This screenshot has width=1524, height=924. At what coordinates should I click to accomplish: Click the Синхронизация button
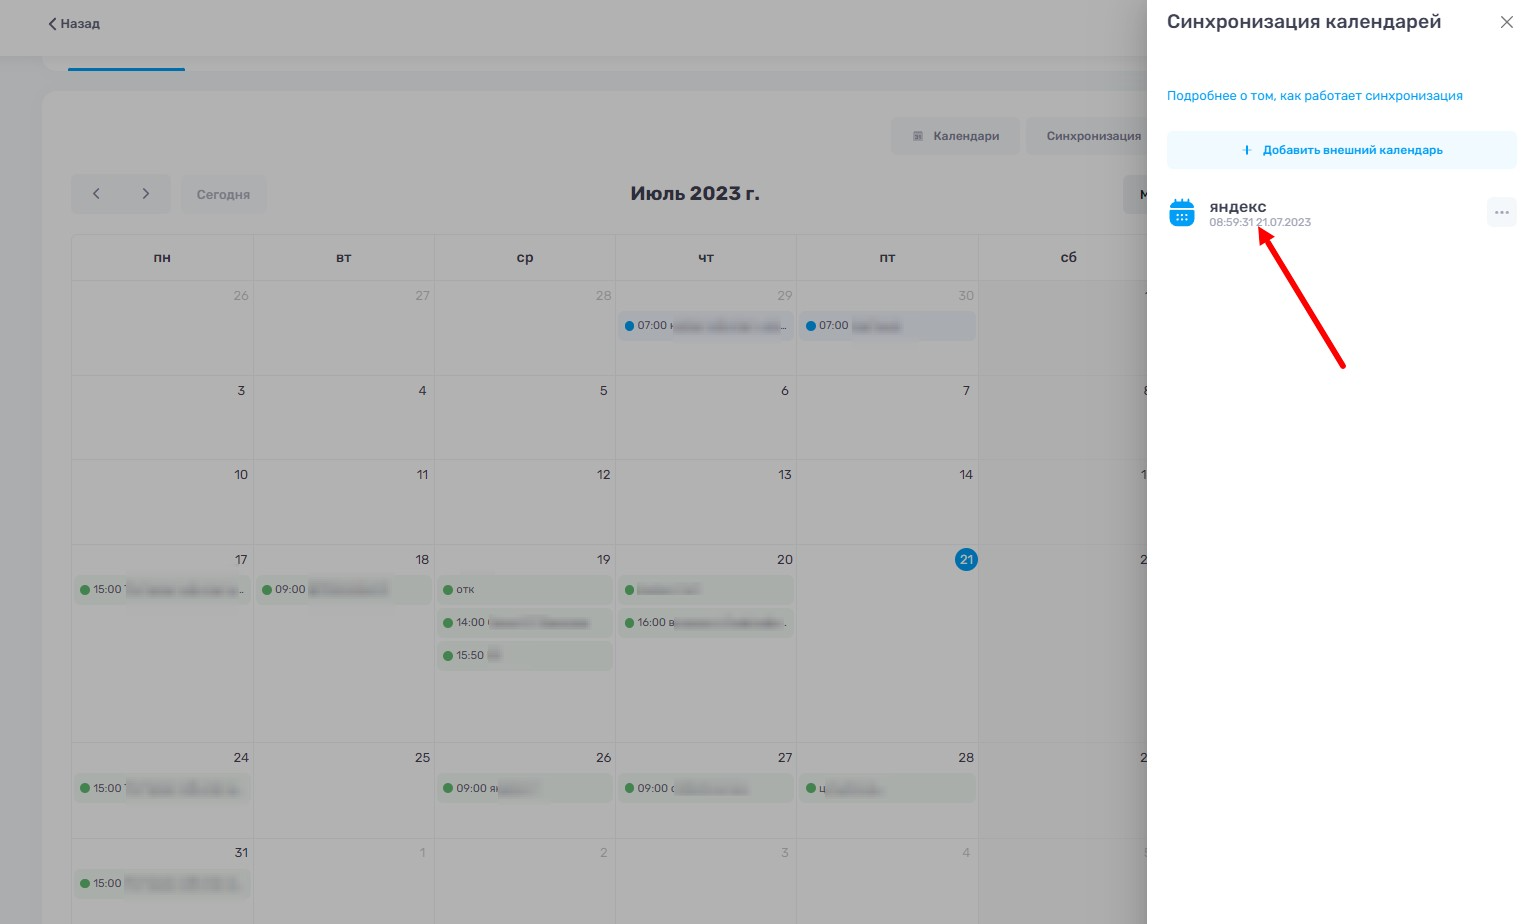click(x=1092, y=136)
